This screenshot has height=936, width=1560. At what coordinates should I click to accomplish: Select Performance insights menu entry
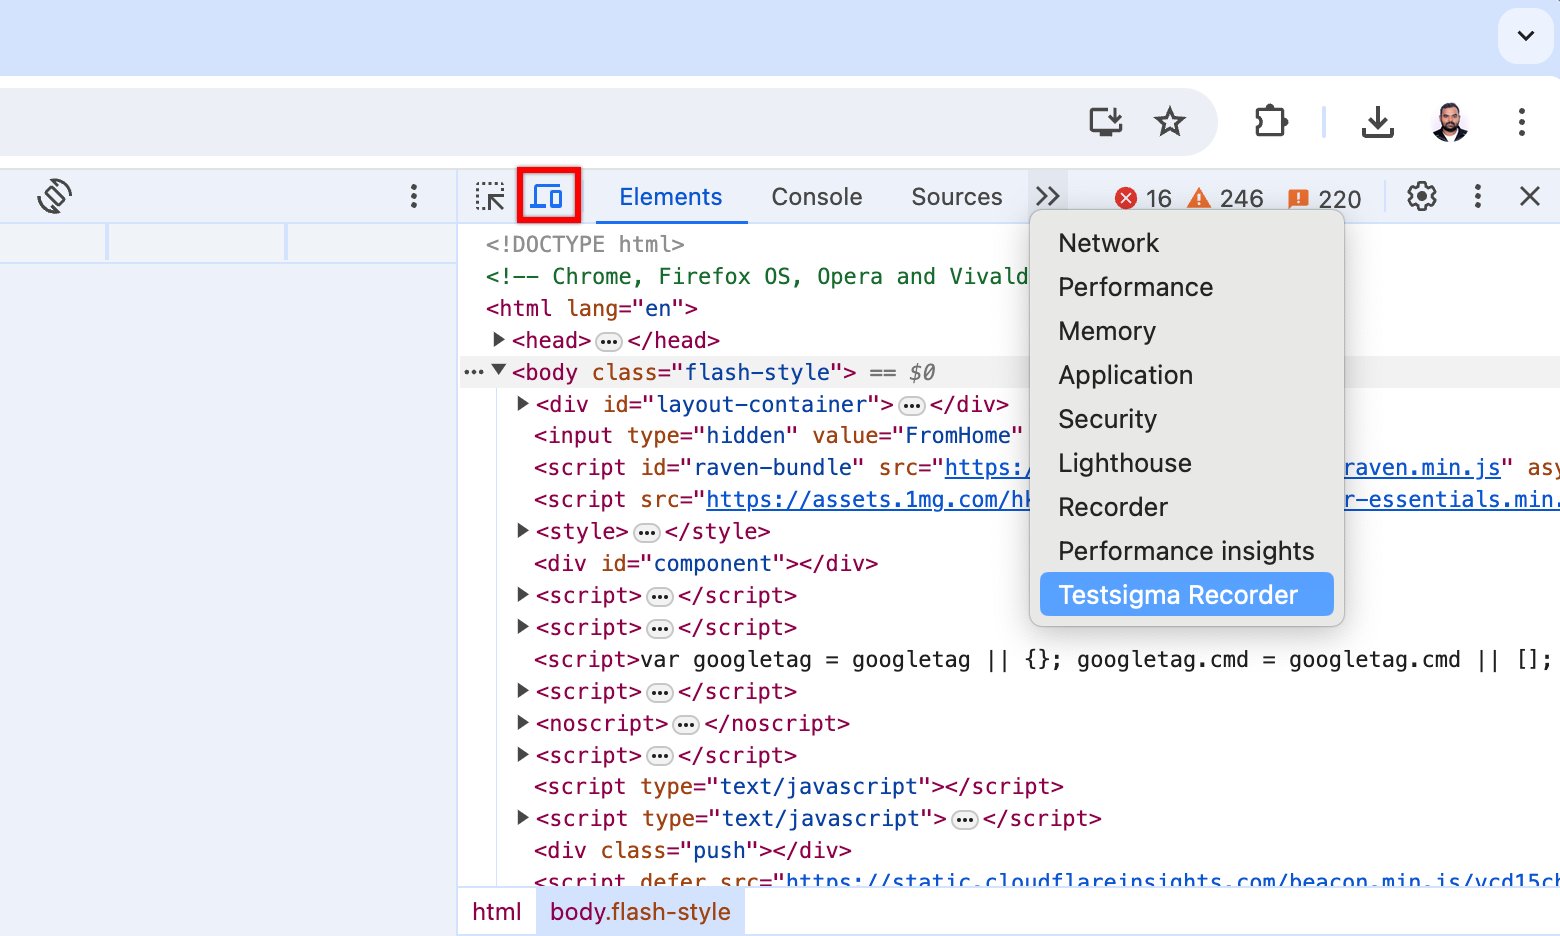point(1187,551)
